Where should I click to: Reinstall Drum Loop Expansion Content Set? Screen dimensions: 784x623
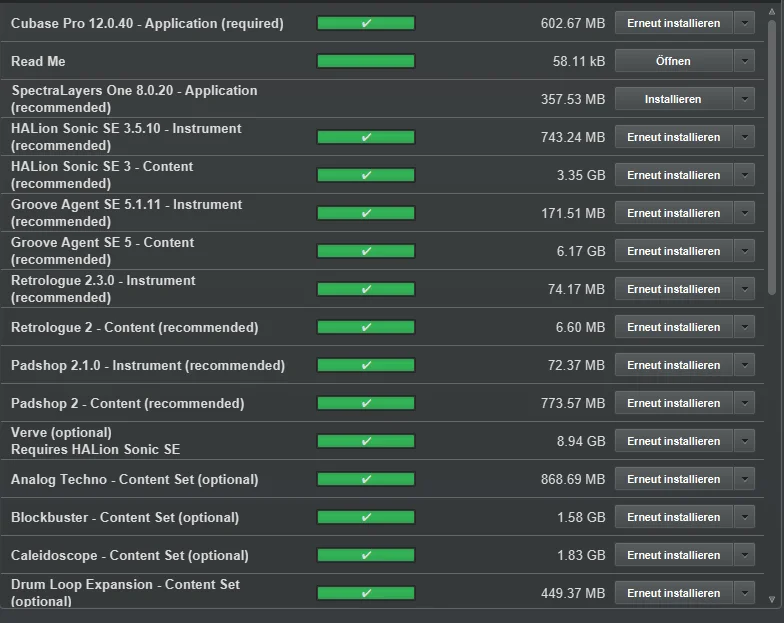pyautogui.click(x=674, y=593)
